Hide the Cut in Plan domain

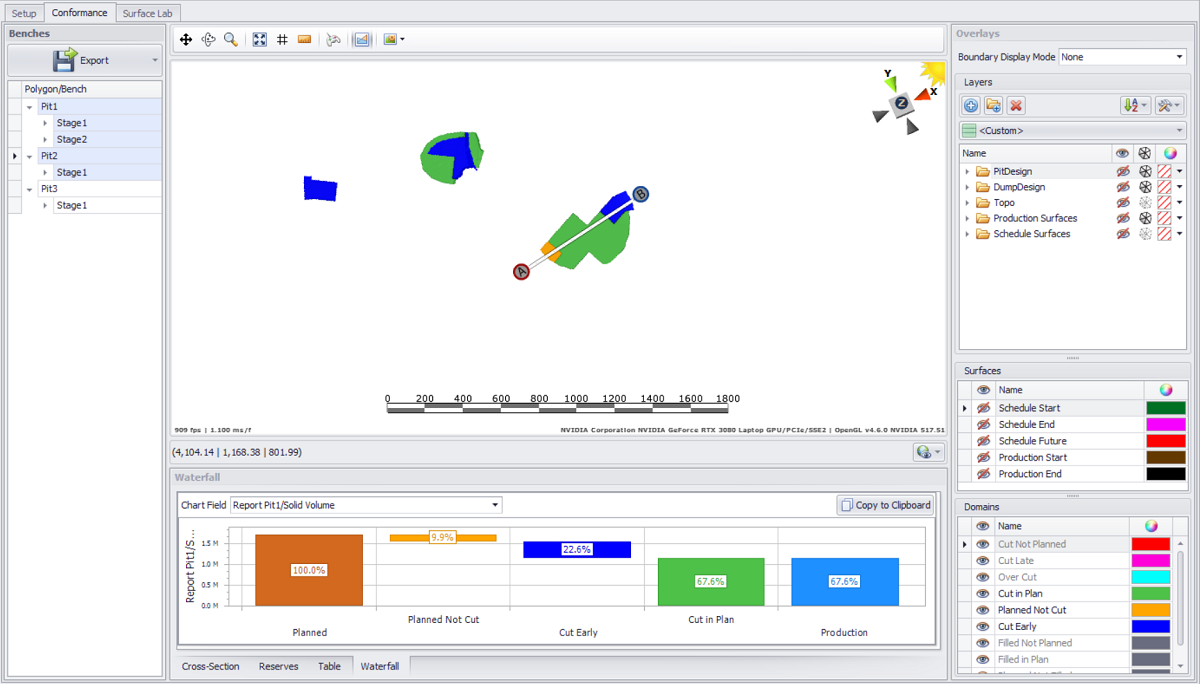(983, 594)
